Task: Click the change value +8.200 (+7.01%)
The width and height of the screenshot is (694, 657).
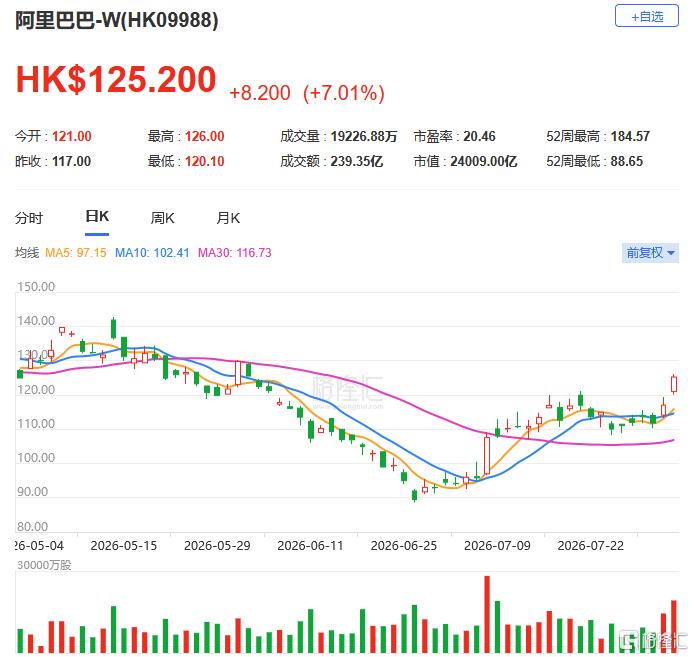Action: [x=307, y=93]
